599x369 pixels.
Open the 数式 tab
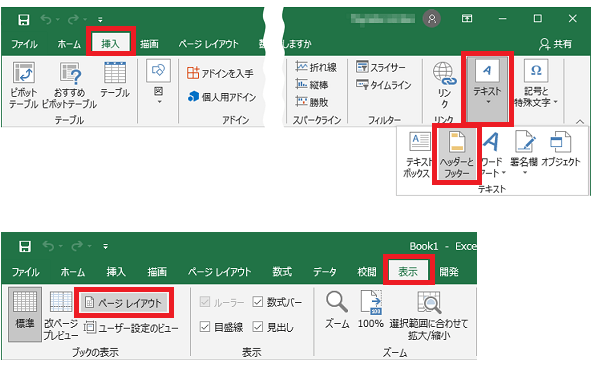pos(282,272)
